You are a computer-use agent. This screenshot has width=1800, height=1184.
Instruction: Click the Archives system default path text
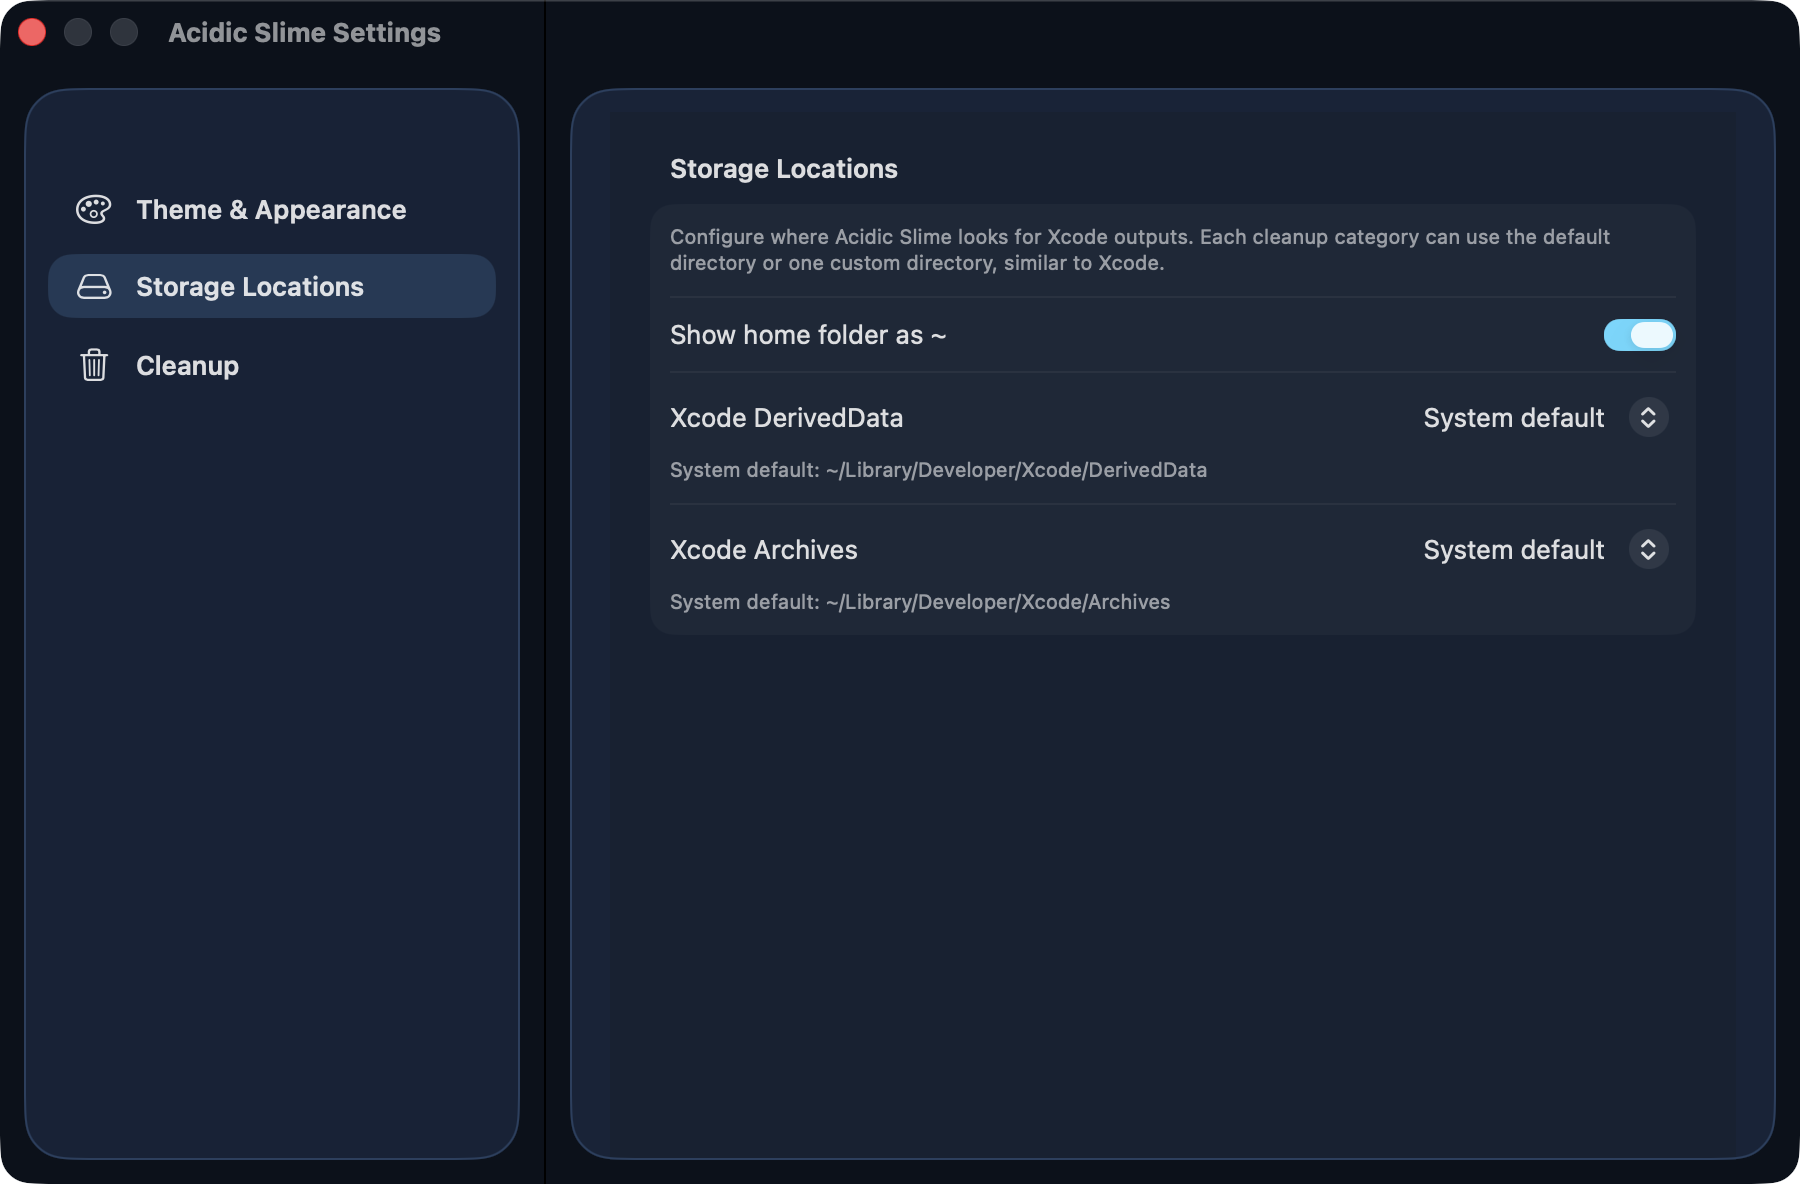919,601
